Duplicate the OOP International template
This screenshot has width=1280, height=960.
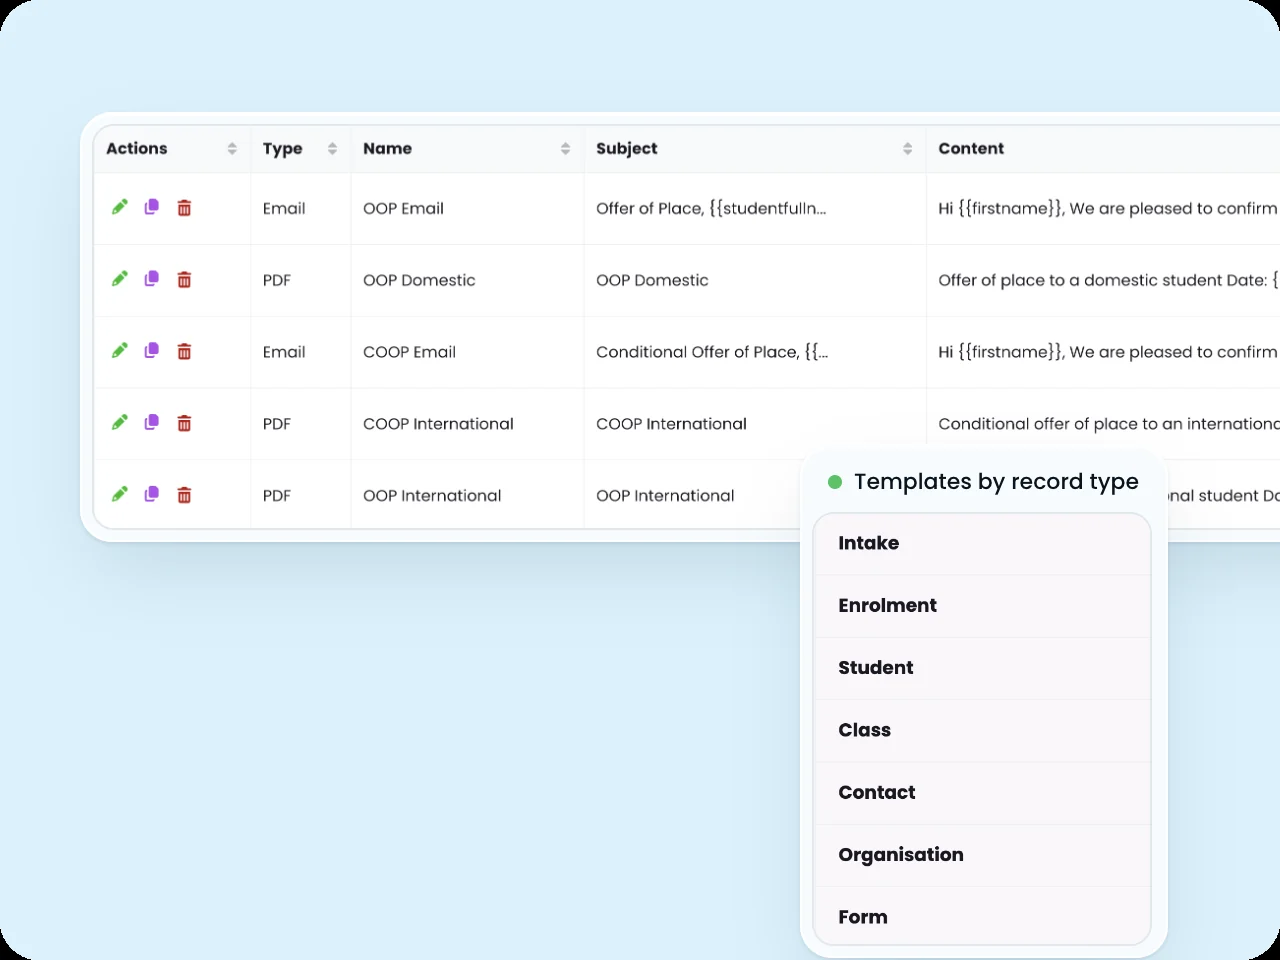(x=152, y=494)
